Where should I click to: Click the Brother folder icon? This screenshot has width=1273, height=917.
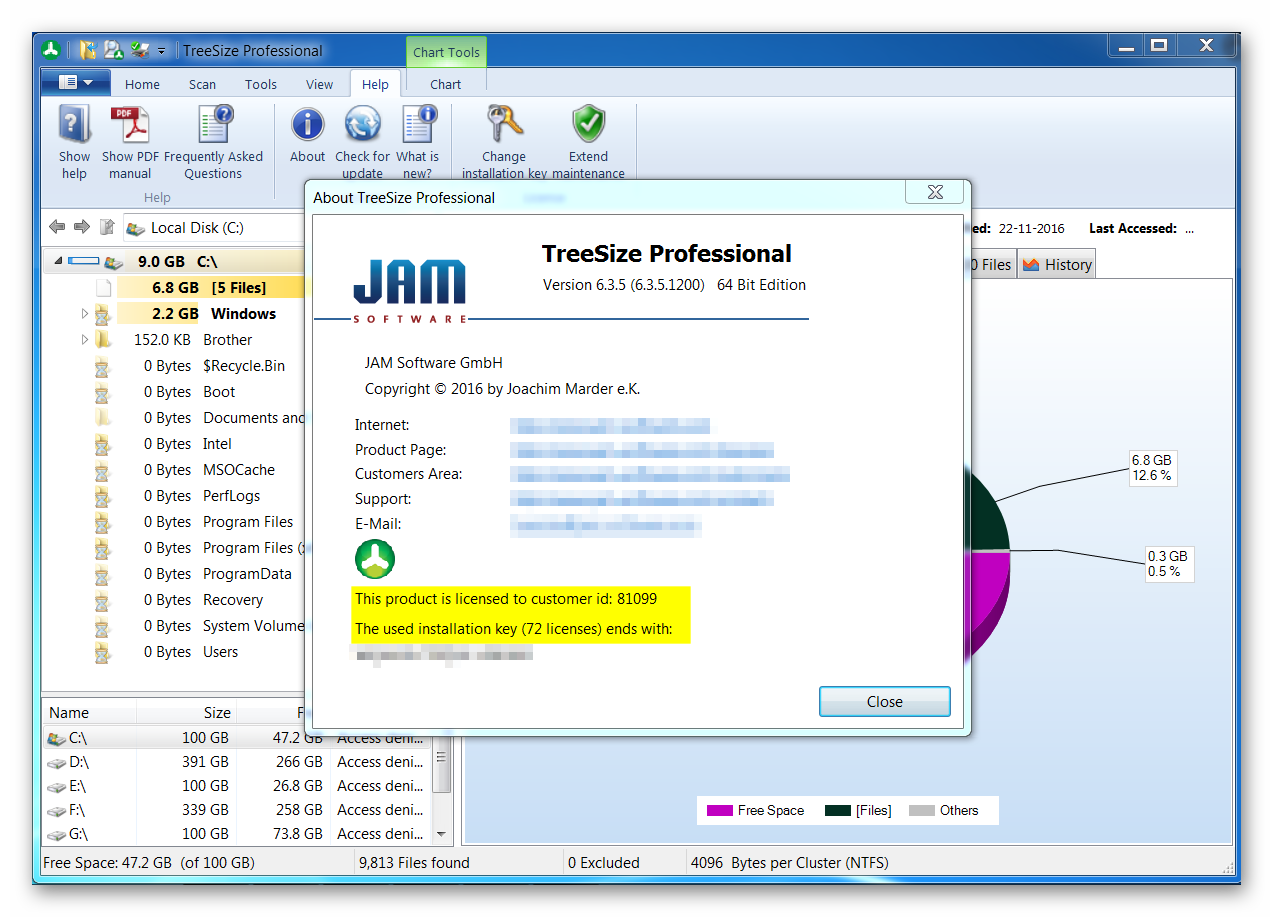point(103,340)
